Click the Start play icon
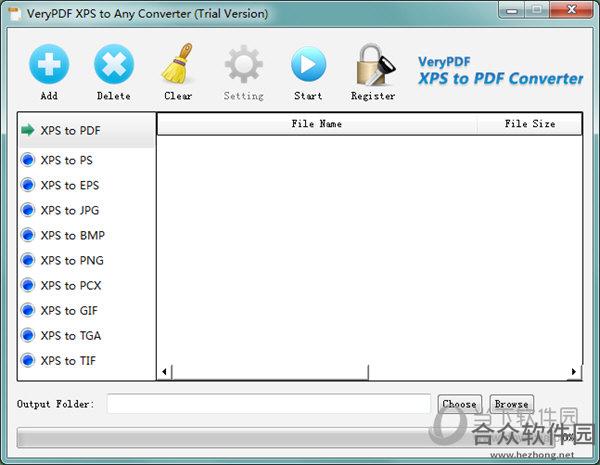Viewport: 600px width, 465px height. tap(308, 64)
